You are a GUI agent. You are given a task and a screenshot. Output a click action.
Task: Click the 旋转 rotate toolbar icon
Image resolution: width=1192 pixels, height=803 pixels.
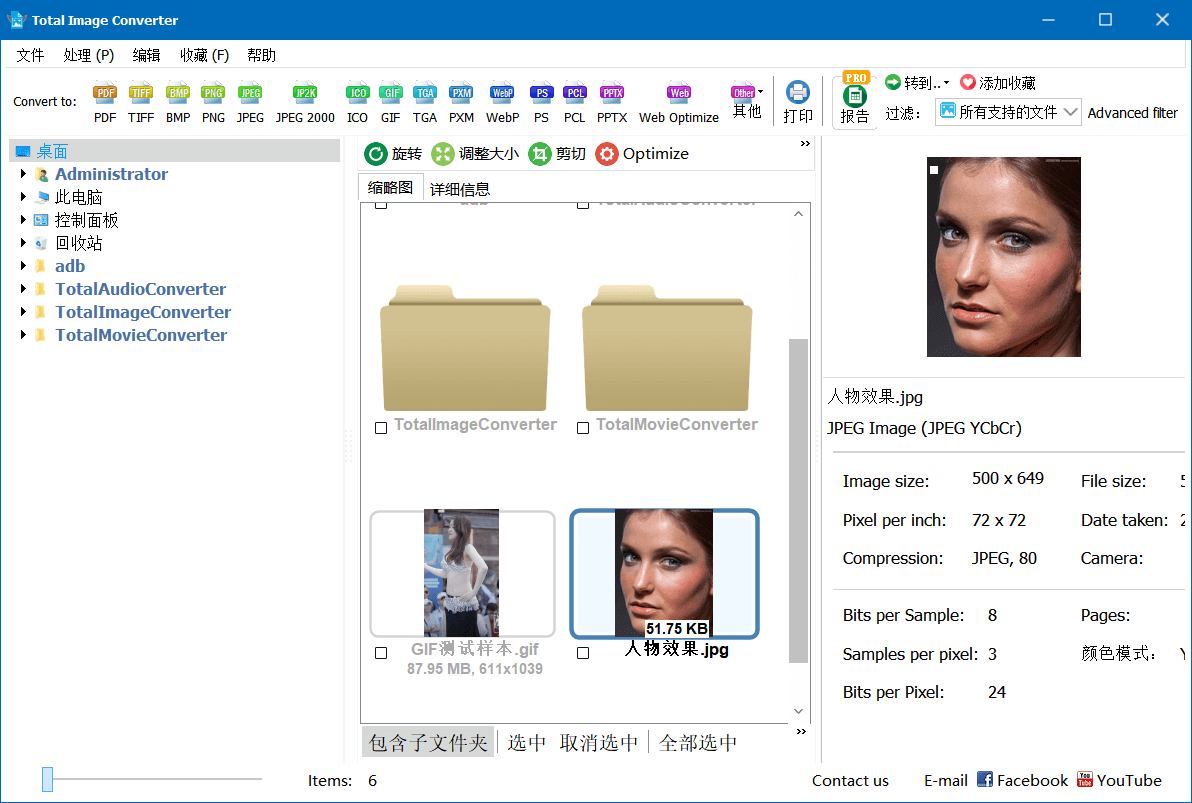(x=392, y=153)
